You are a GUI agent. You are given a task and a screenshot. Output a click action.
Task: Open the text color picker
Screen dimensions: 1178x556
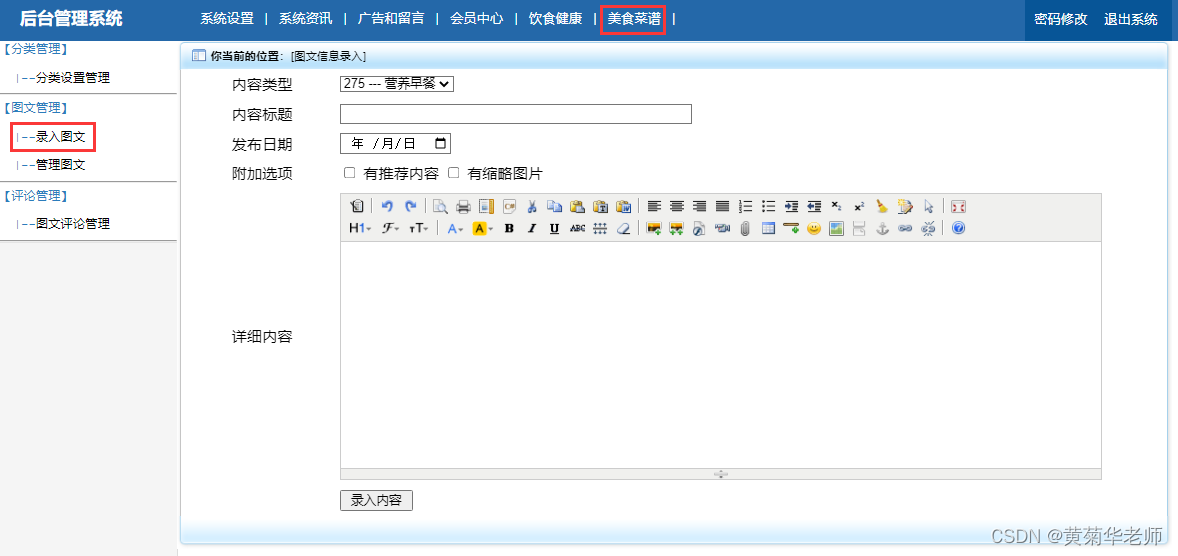455,228
